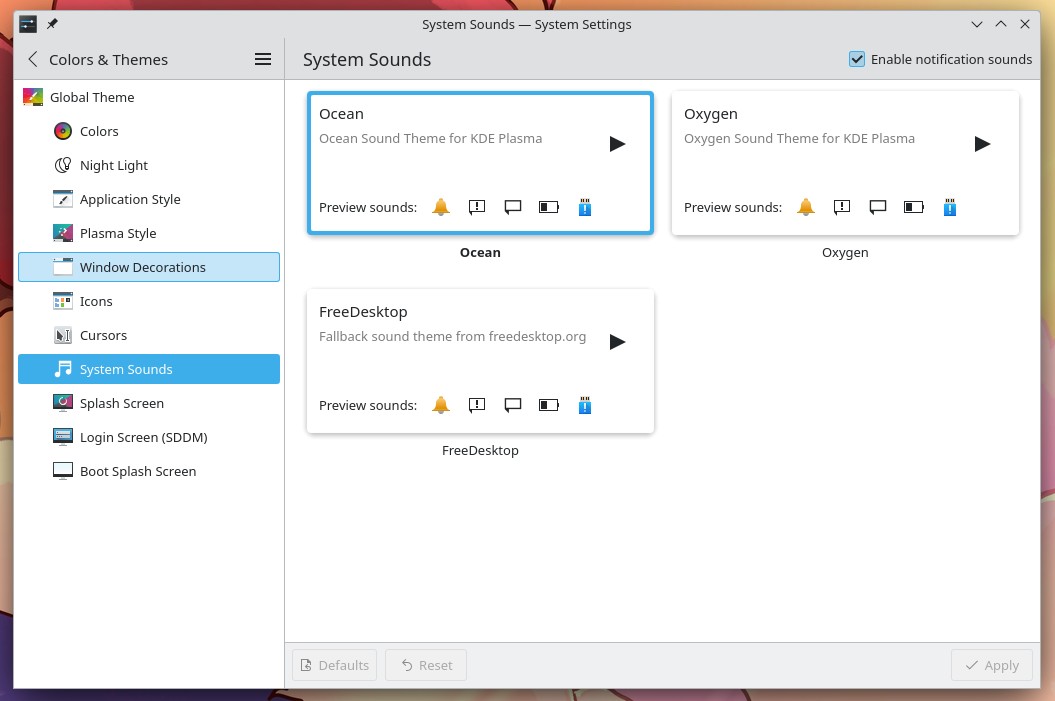Open the Colors settings page
The width and height of the screenshot is (1055, 701).
click(149, 131)
